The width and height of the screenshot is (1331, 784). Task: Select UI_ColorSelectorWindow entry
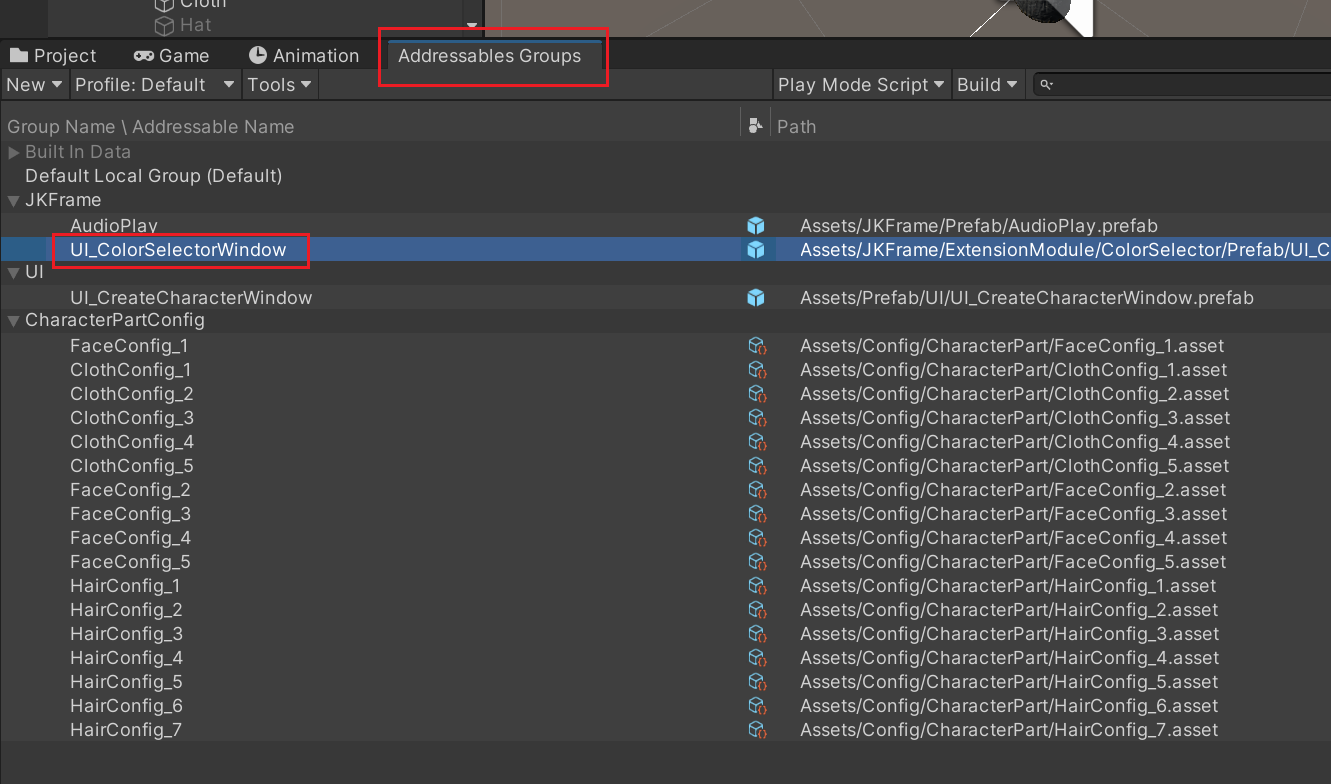(x=178, y=250)
